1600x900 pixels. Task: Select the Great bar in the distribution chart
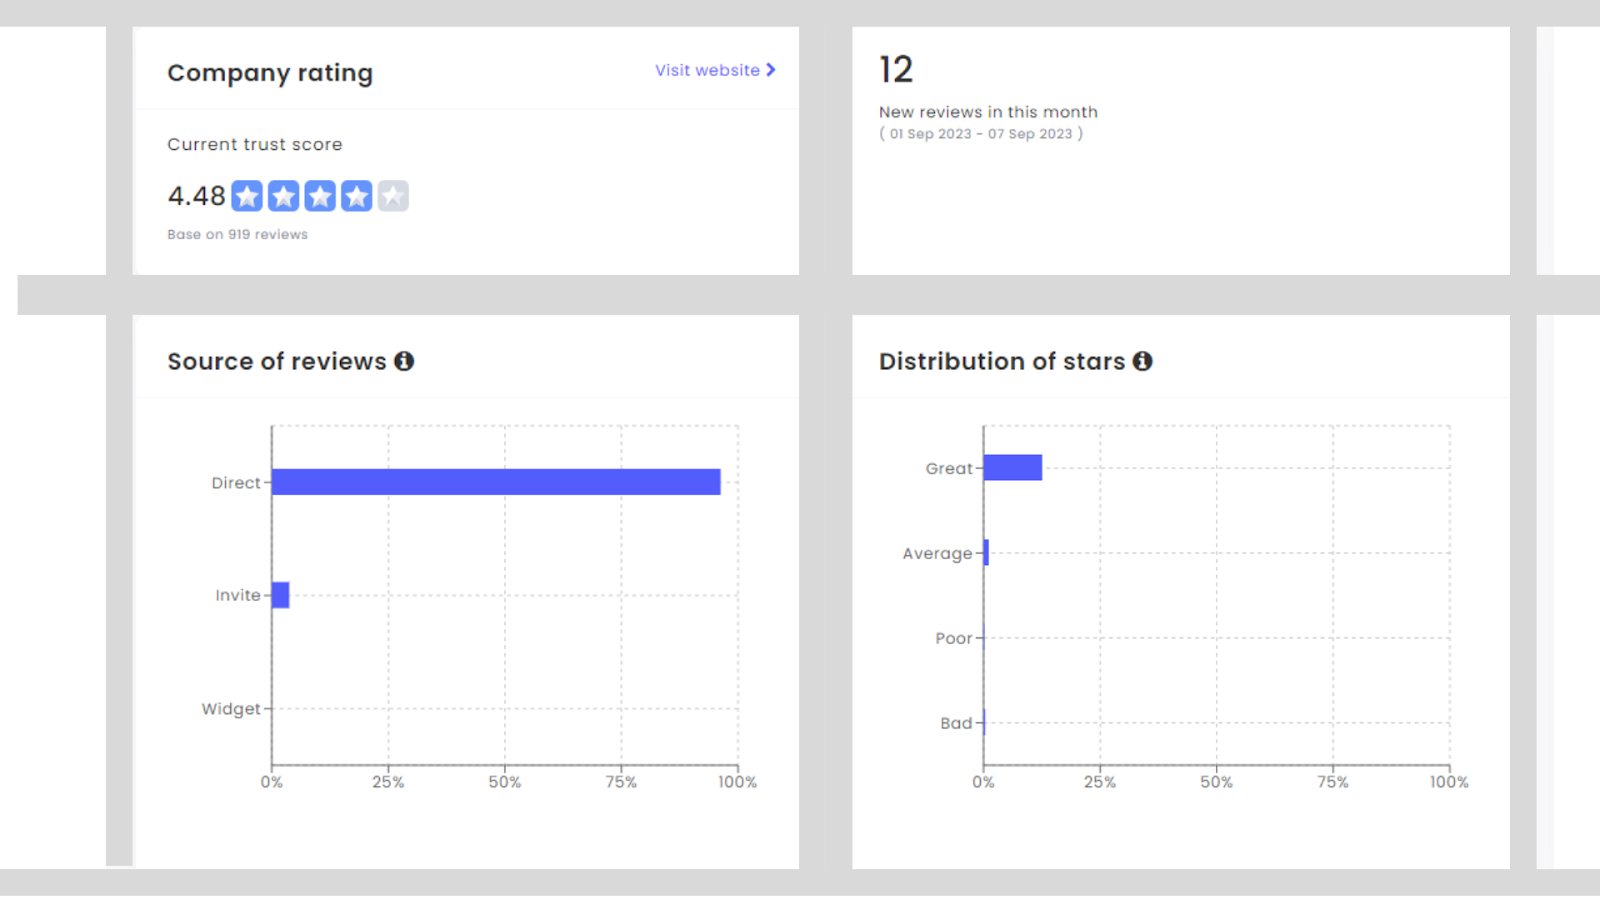(1012, 467)
